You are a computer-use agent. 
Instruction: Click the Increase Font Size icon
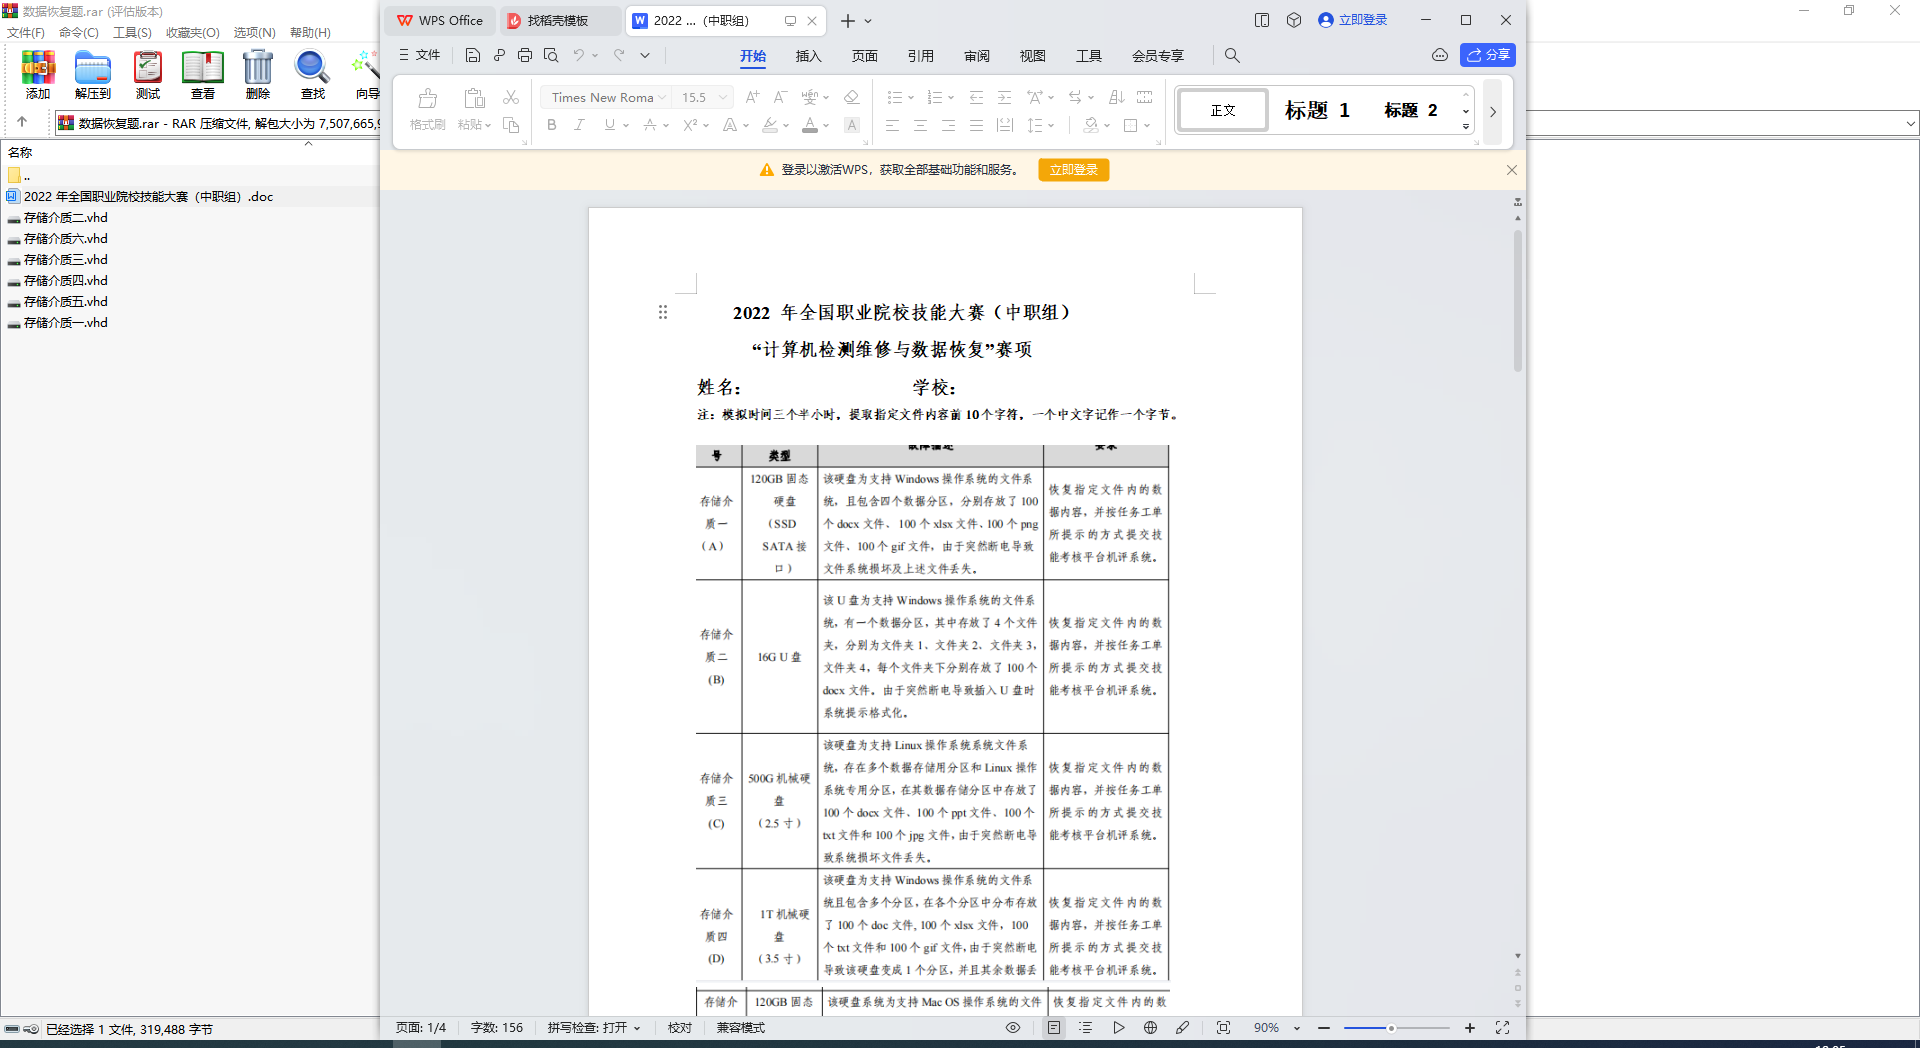tap(752, 97)
